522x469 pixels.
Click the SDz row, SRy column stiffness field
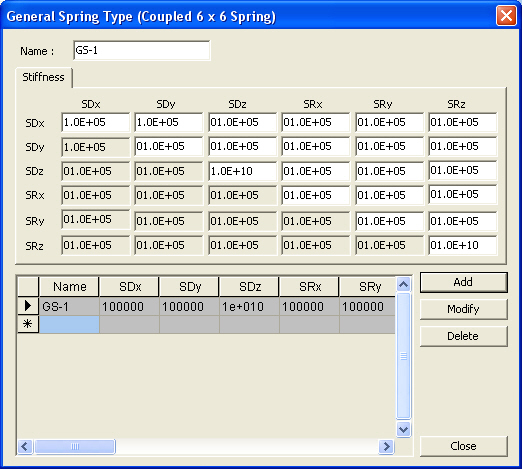[x=389, y=171]
